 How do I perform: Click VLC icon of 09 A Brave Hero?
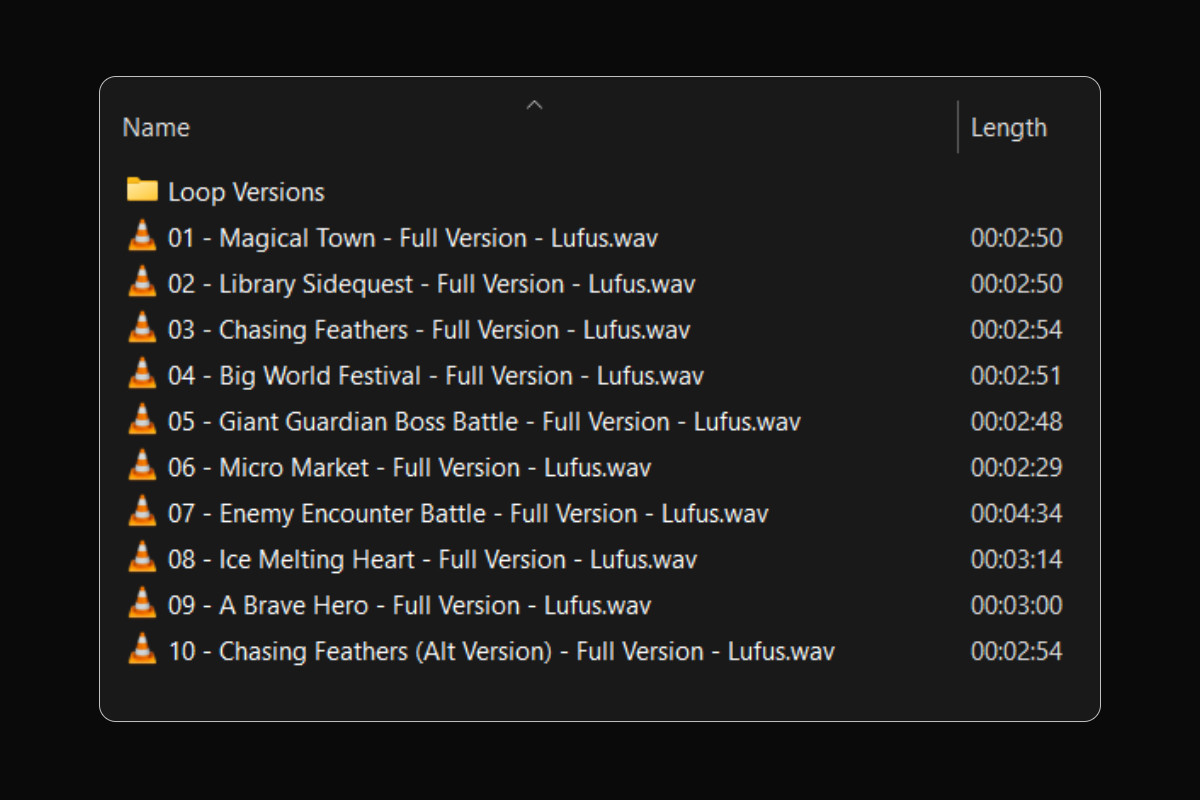click(143, 605)
